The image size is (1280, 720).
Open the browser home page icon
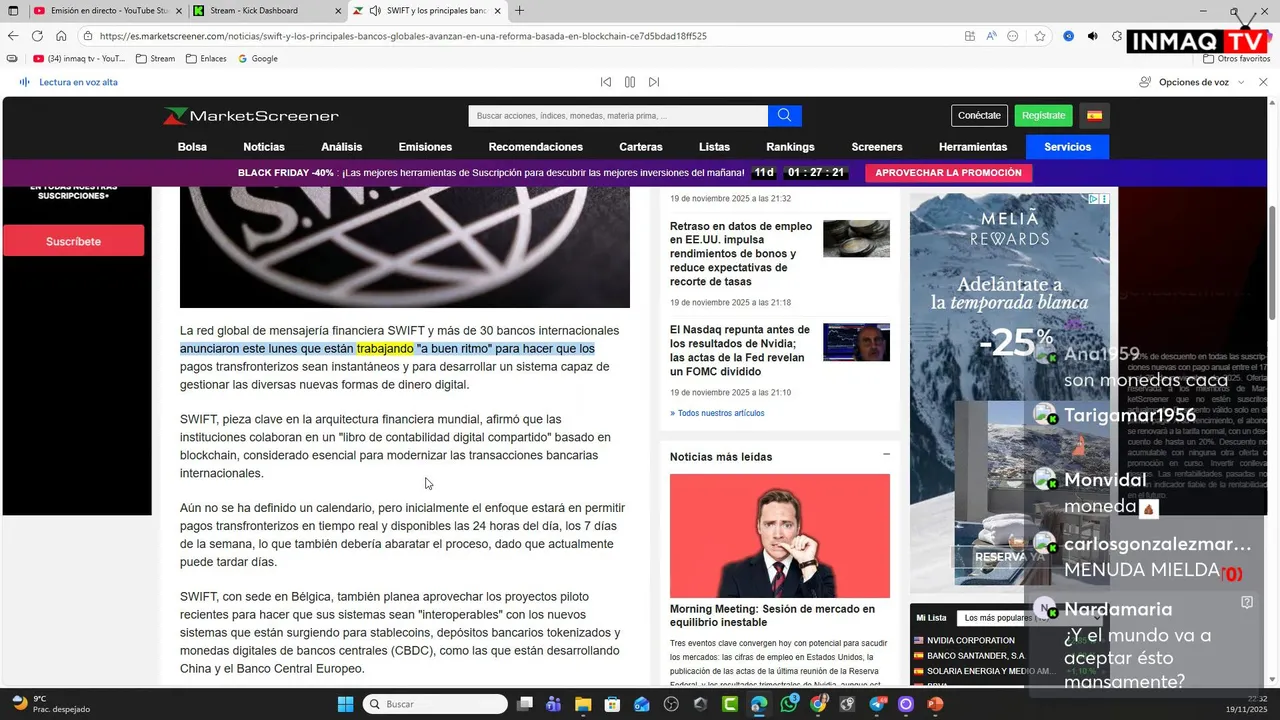(61, 36)
